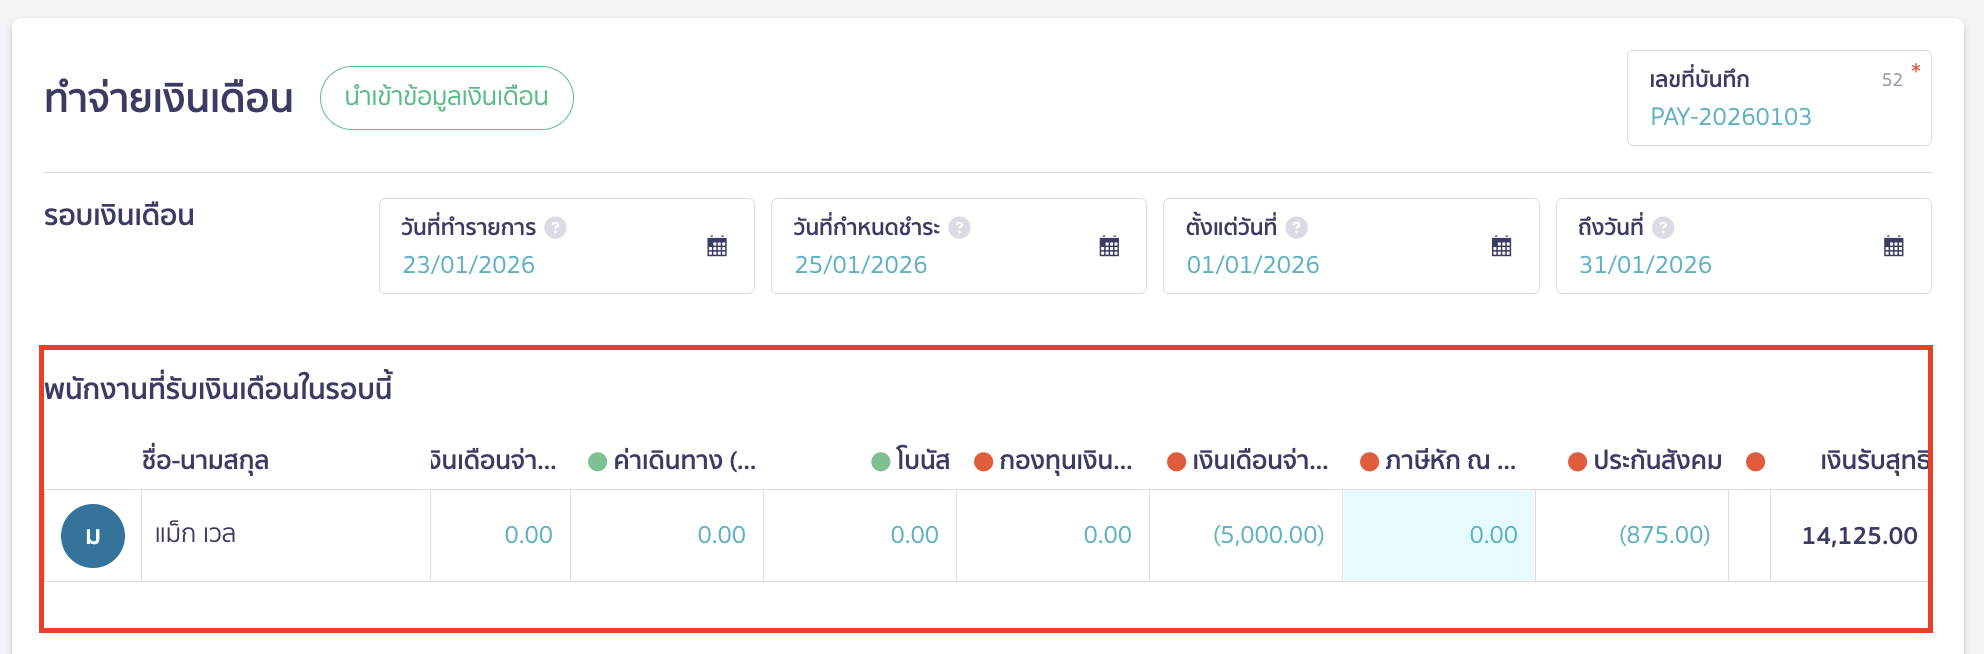Click help icon beside ตั้งแต่วันที่ label
The image size is (1984, 654).
coord(1297,227)
